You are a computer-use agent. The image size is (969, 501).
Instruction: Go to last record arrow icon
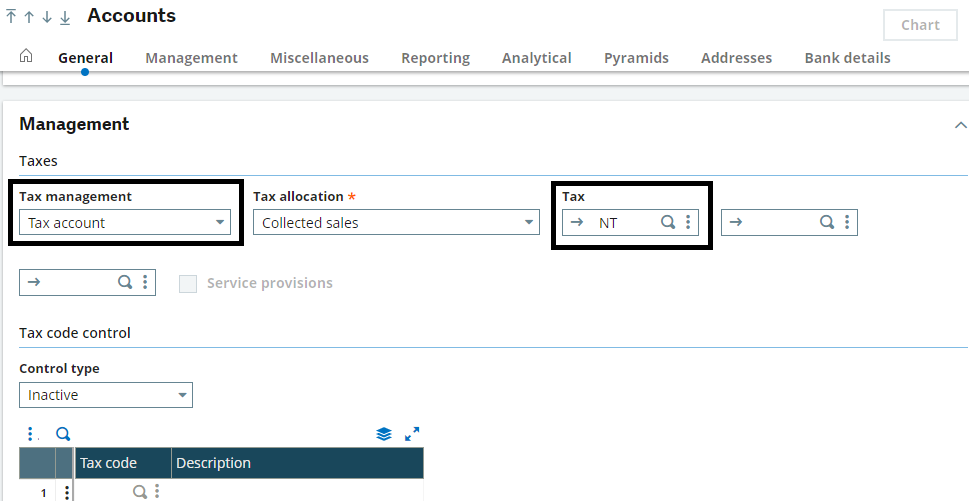[x=65, y=17]
